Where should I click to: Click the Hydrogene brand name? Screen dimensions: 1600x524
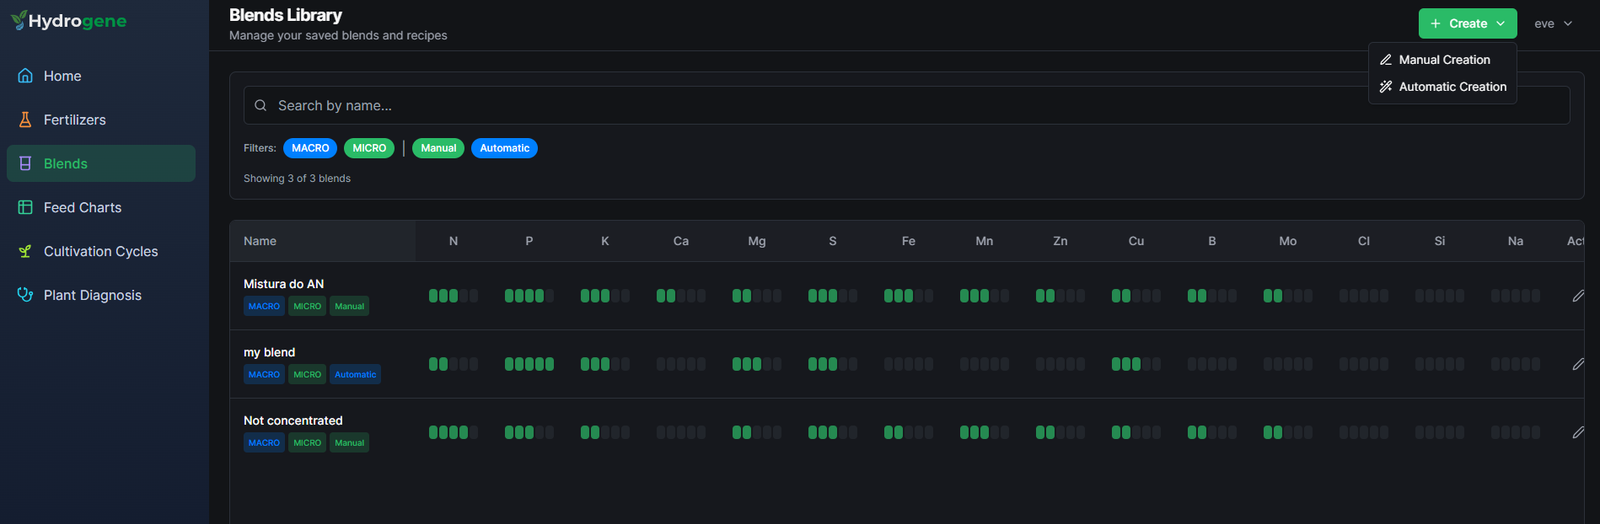[x=77, y=21]
